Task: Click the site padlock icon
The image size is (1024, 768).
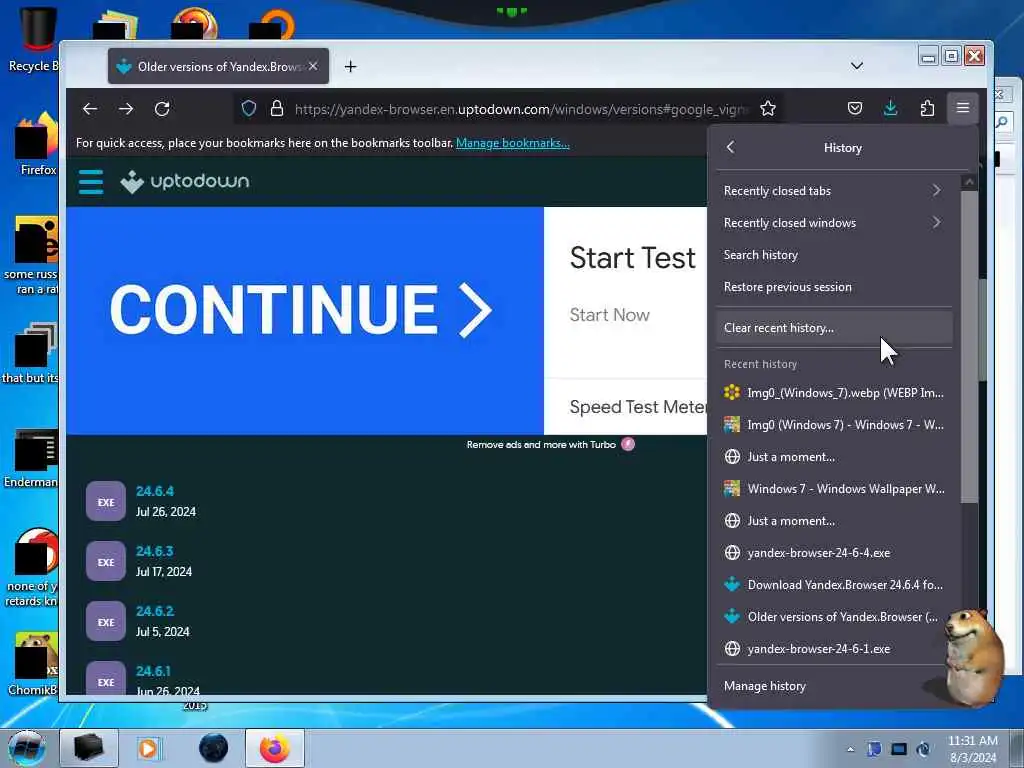Action: (277, 108)
